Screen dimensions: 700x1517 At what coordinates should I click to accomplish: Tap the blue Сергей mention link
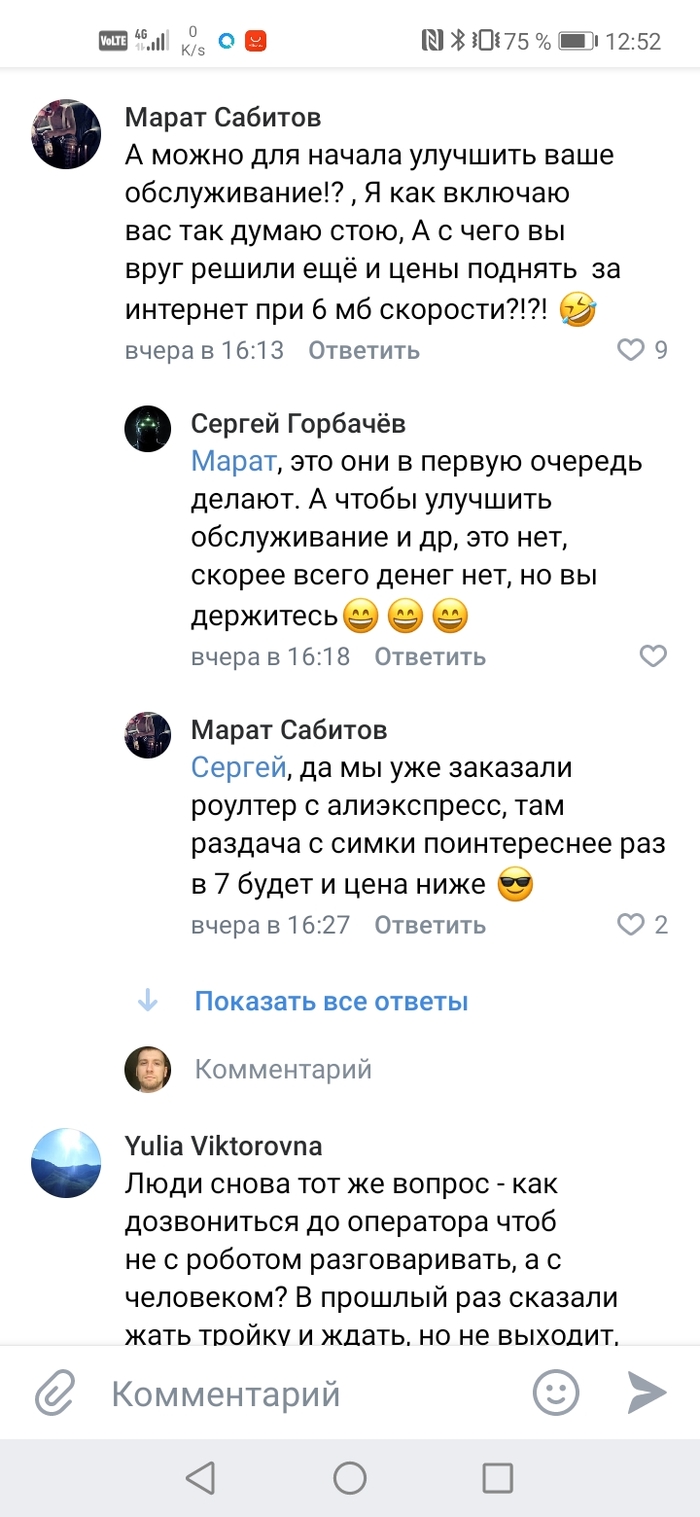(x=238, y=769)
